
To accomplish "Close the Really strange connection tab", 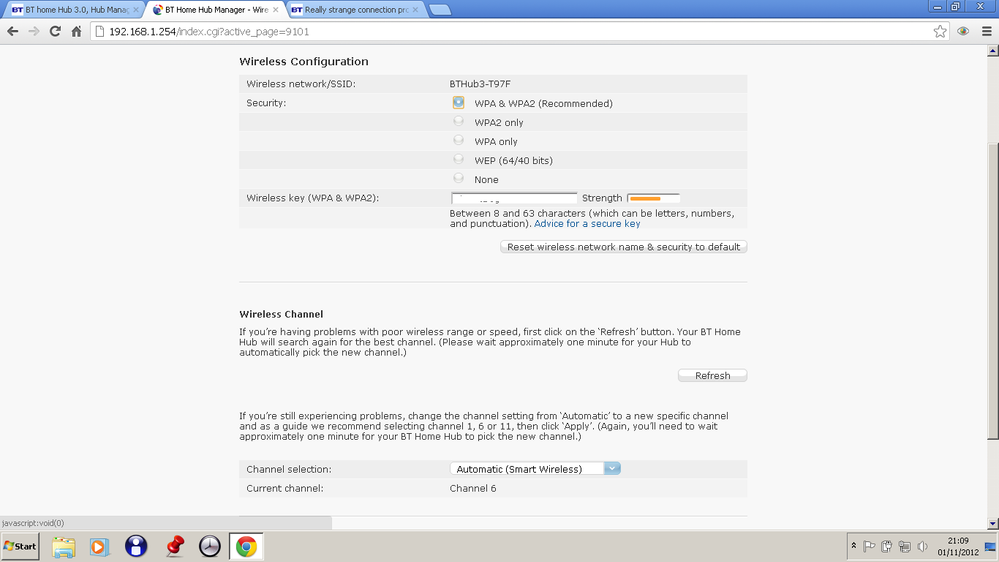I will [x=415, y=10].
